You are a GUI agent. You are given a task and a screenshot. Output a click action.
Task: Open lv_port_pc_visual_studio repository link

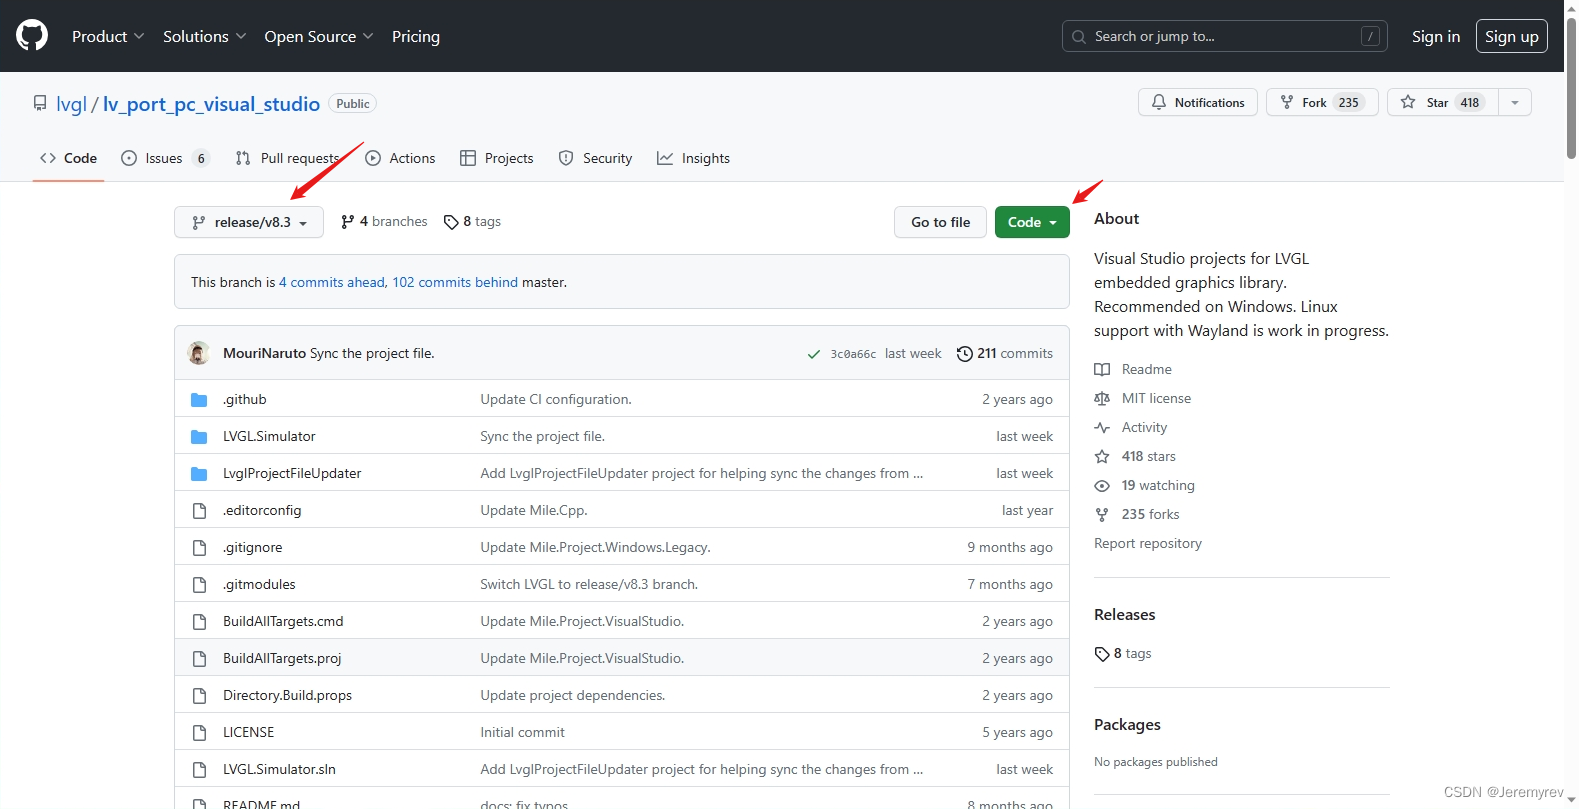(211, 104)
